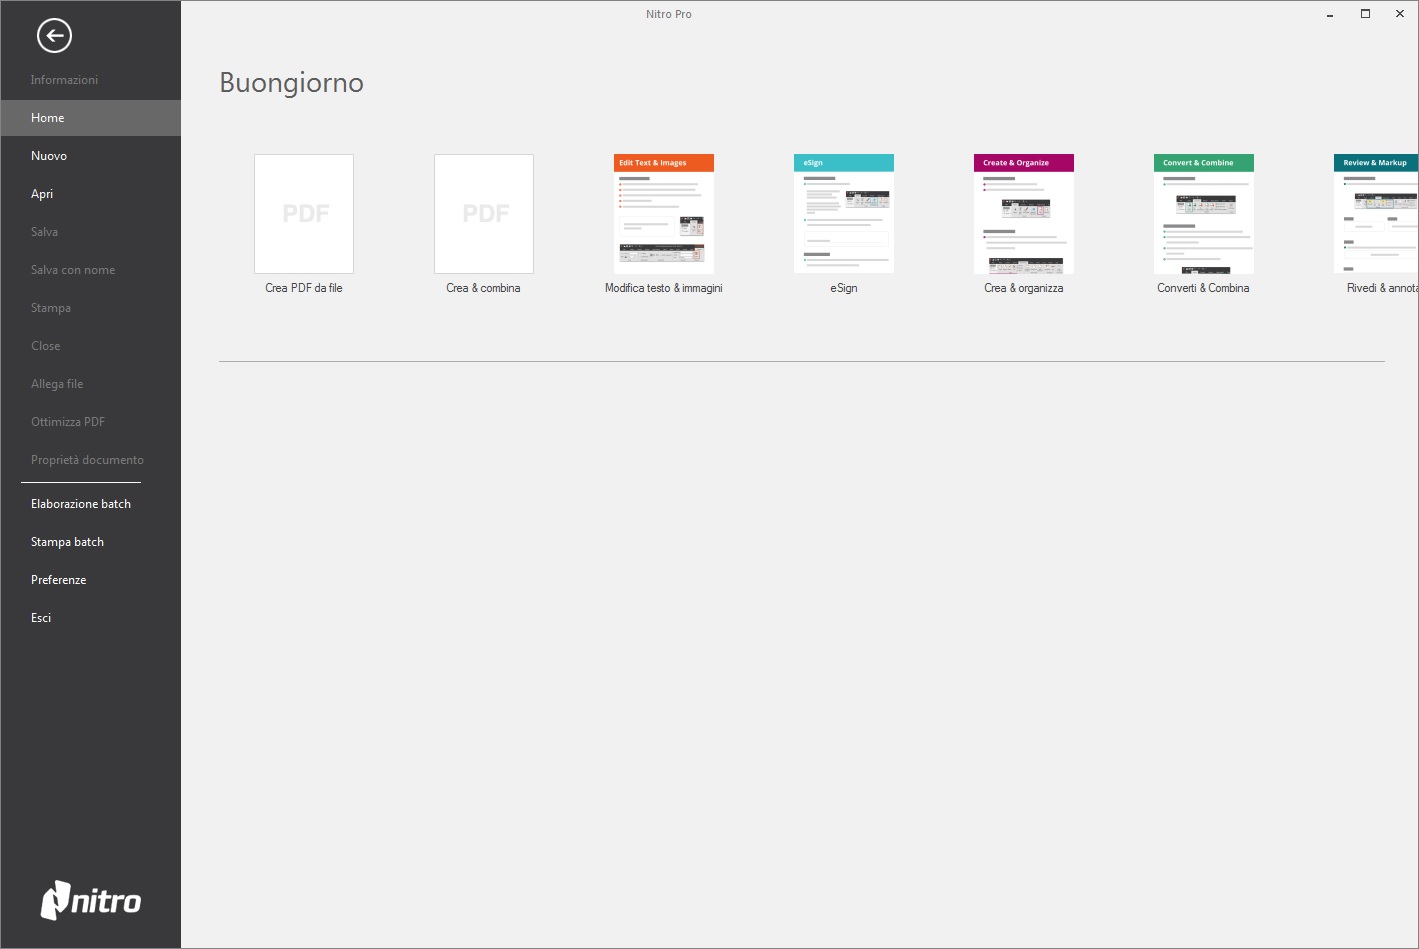Open Proprietà documento

(90, 460)
